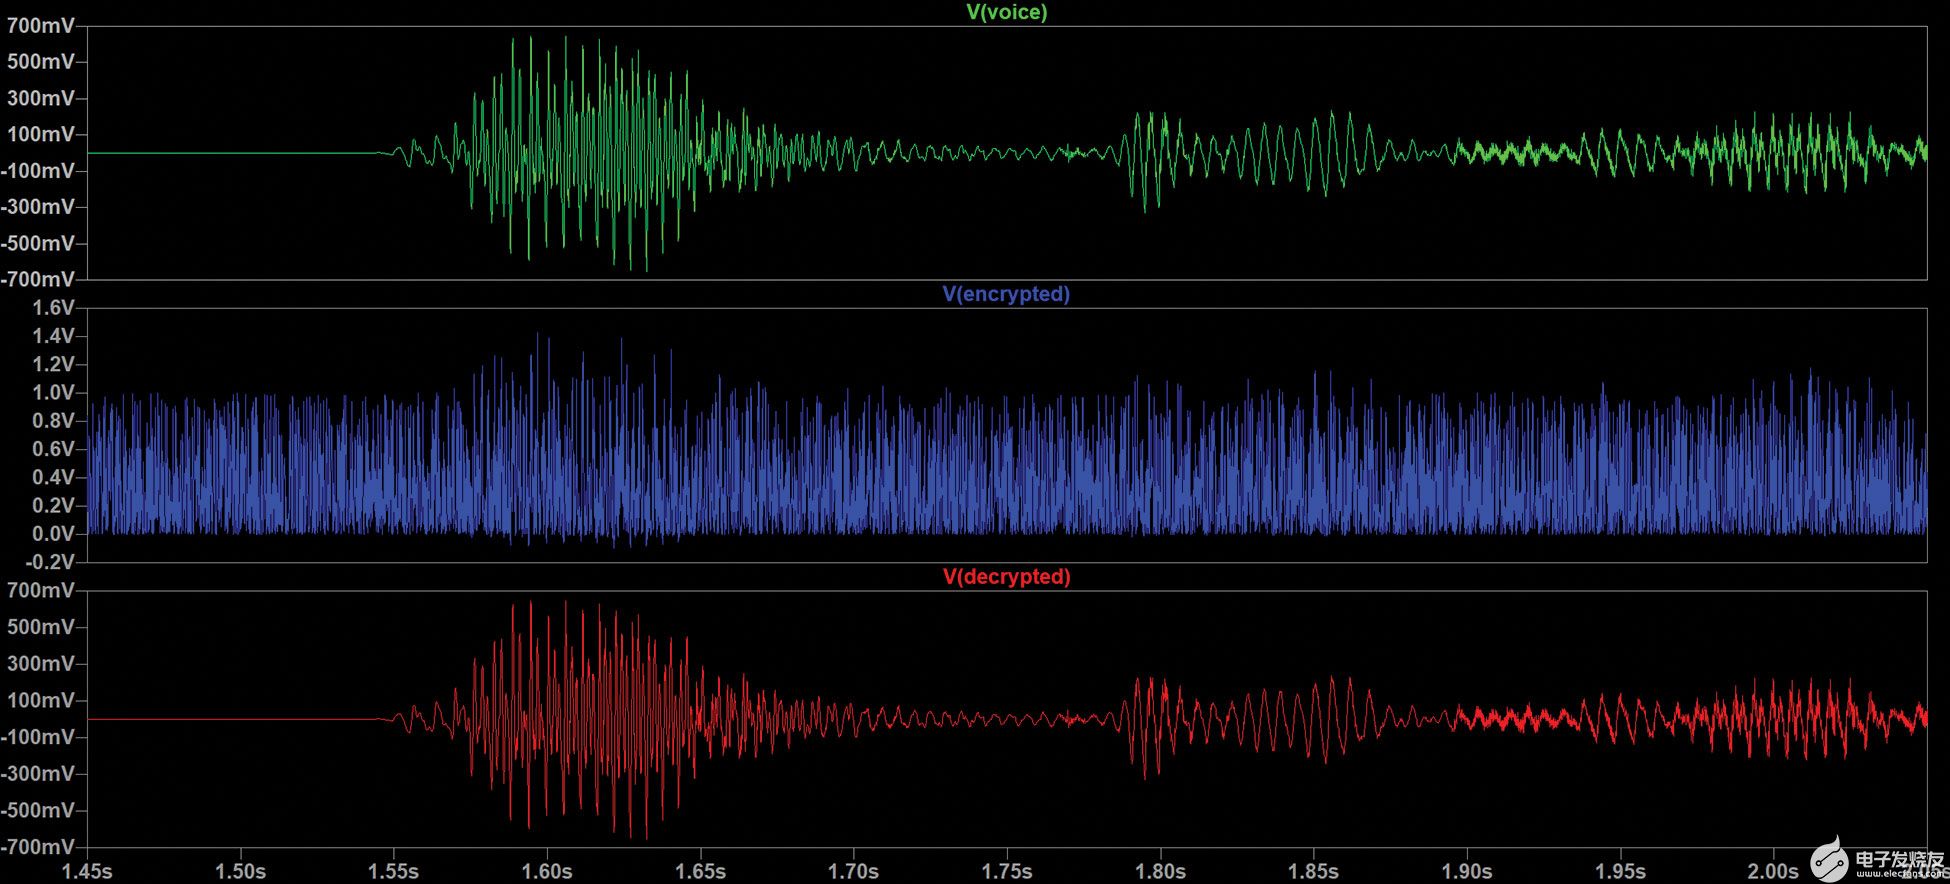Screen dimensions: 1950x884
Task: Click the 1.45s time axis label
Action: pyautogui.click(x=87, y=871)
